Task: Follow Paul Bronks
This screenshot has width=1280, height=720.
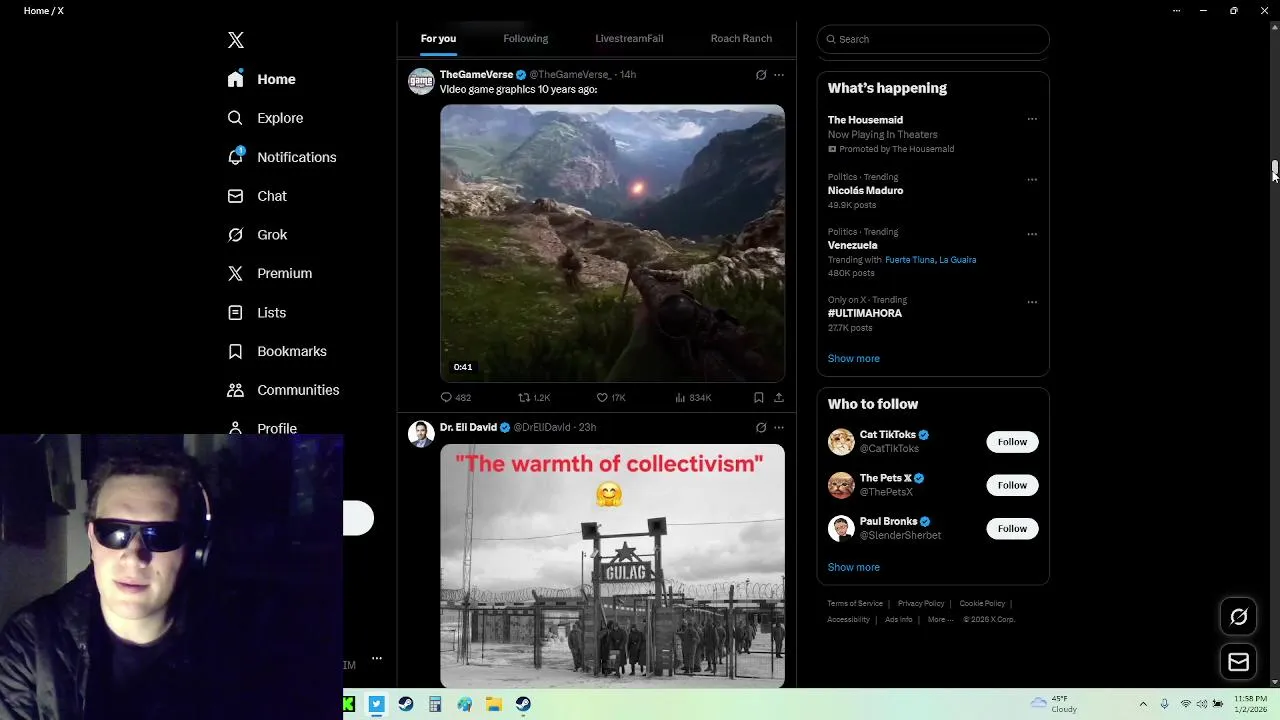Action: click(1012, 528)
